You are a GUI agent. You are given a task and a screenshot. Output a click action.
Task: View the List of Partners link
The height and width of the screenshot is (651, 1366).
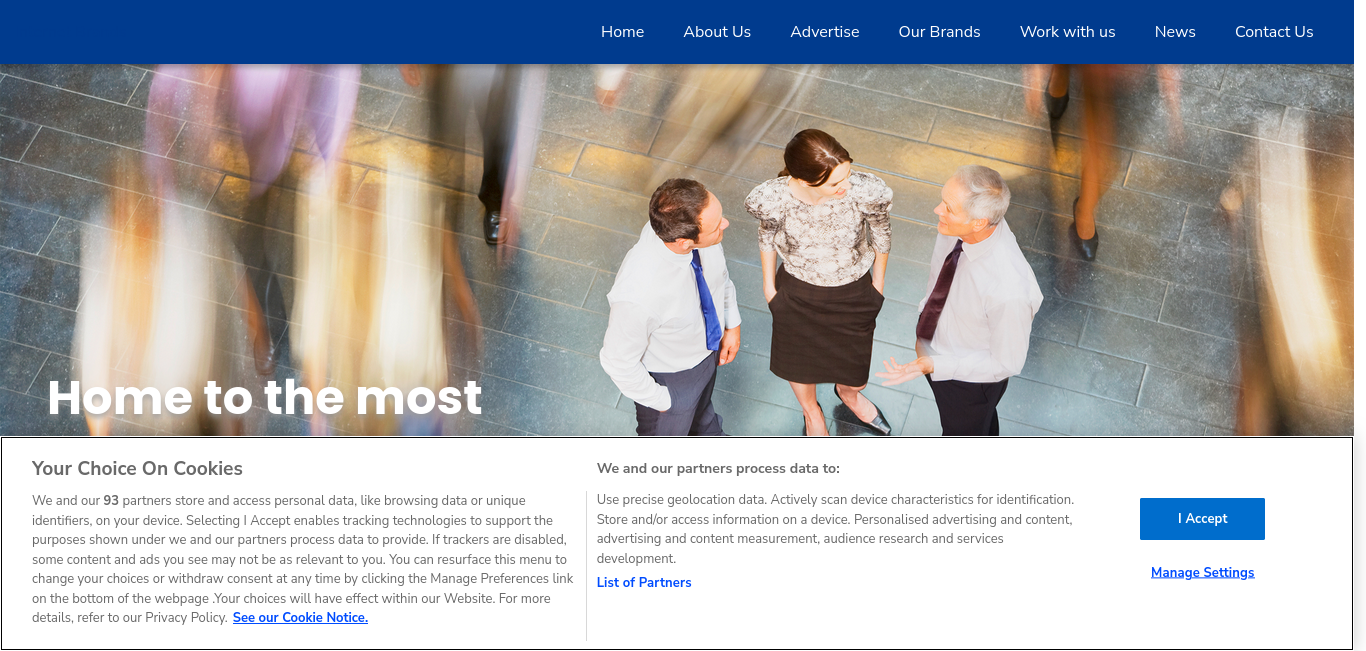pyautogui.click(x=644, y=583)
